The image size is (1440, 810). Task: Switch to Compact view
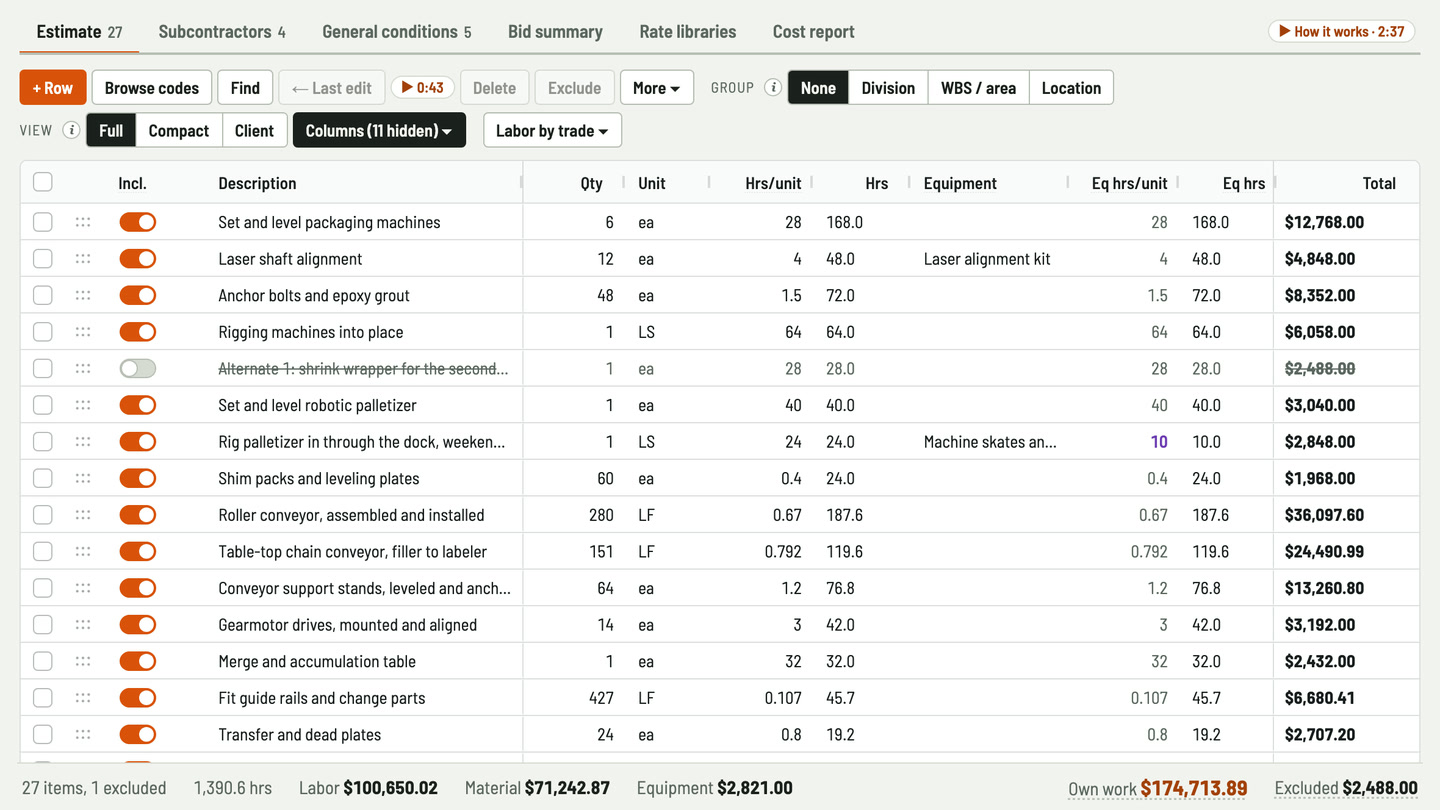click(x=179, y=131)
